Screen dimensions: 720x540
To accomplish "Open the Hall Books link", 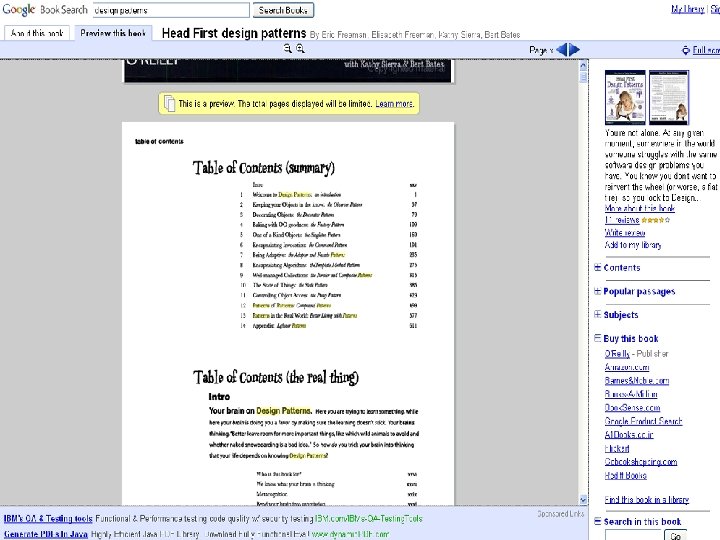I will point(625,475).
